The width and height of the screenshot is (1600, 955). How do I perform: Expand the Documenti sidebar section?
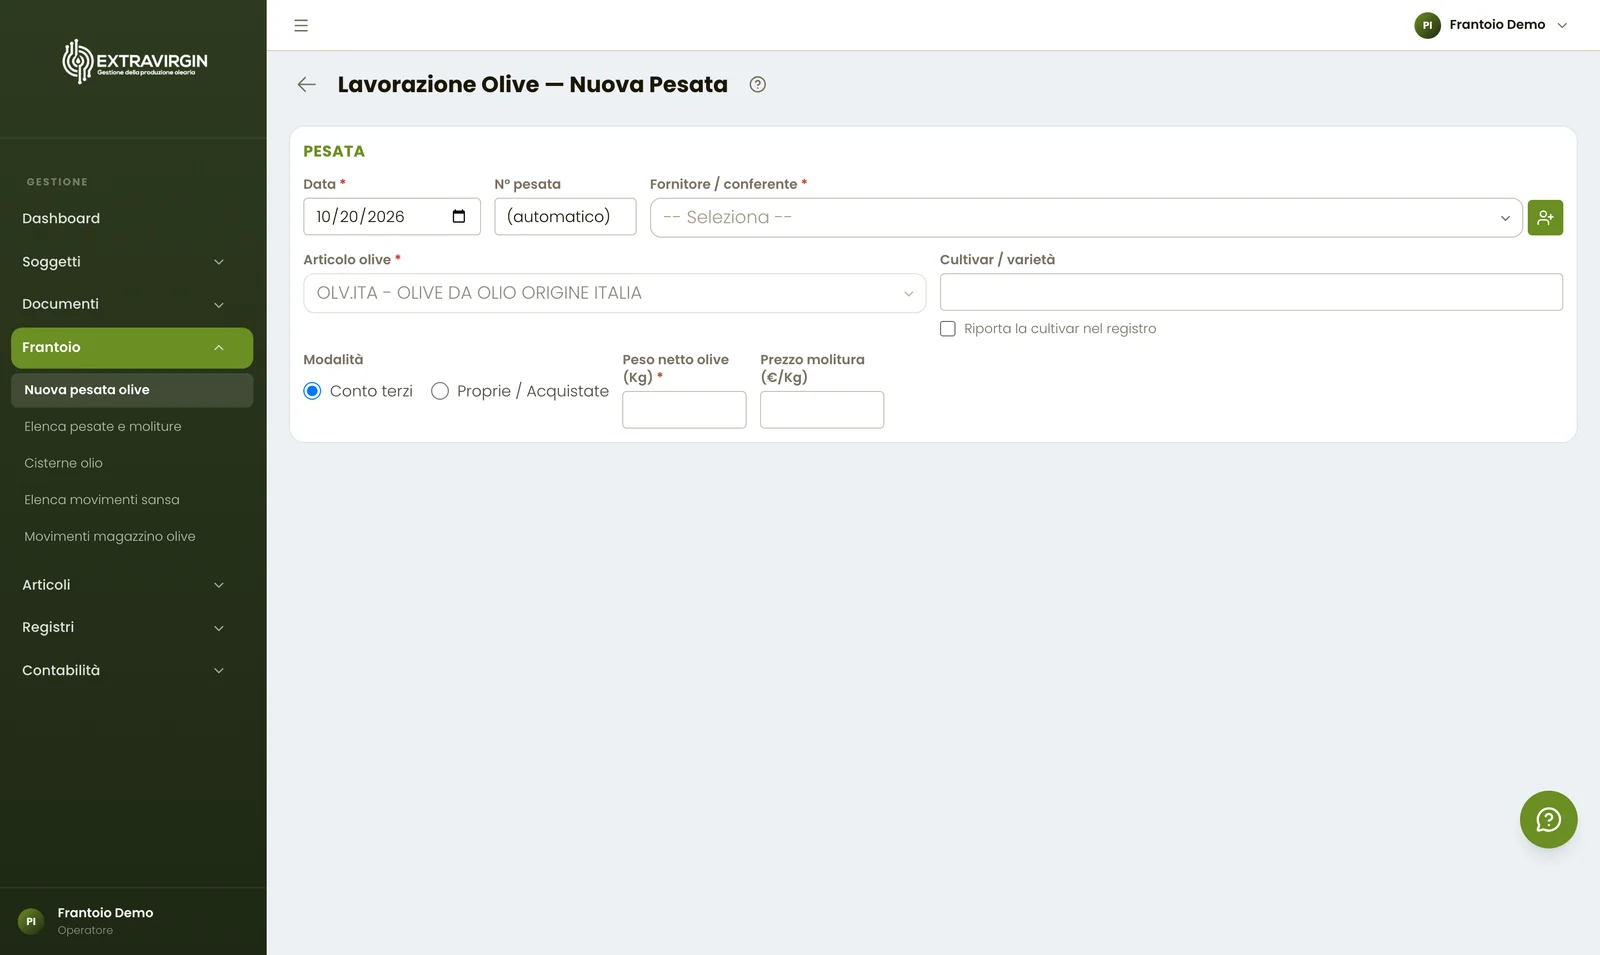coord(132,304)
